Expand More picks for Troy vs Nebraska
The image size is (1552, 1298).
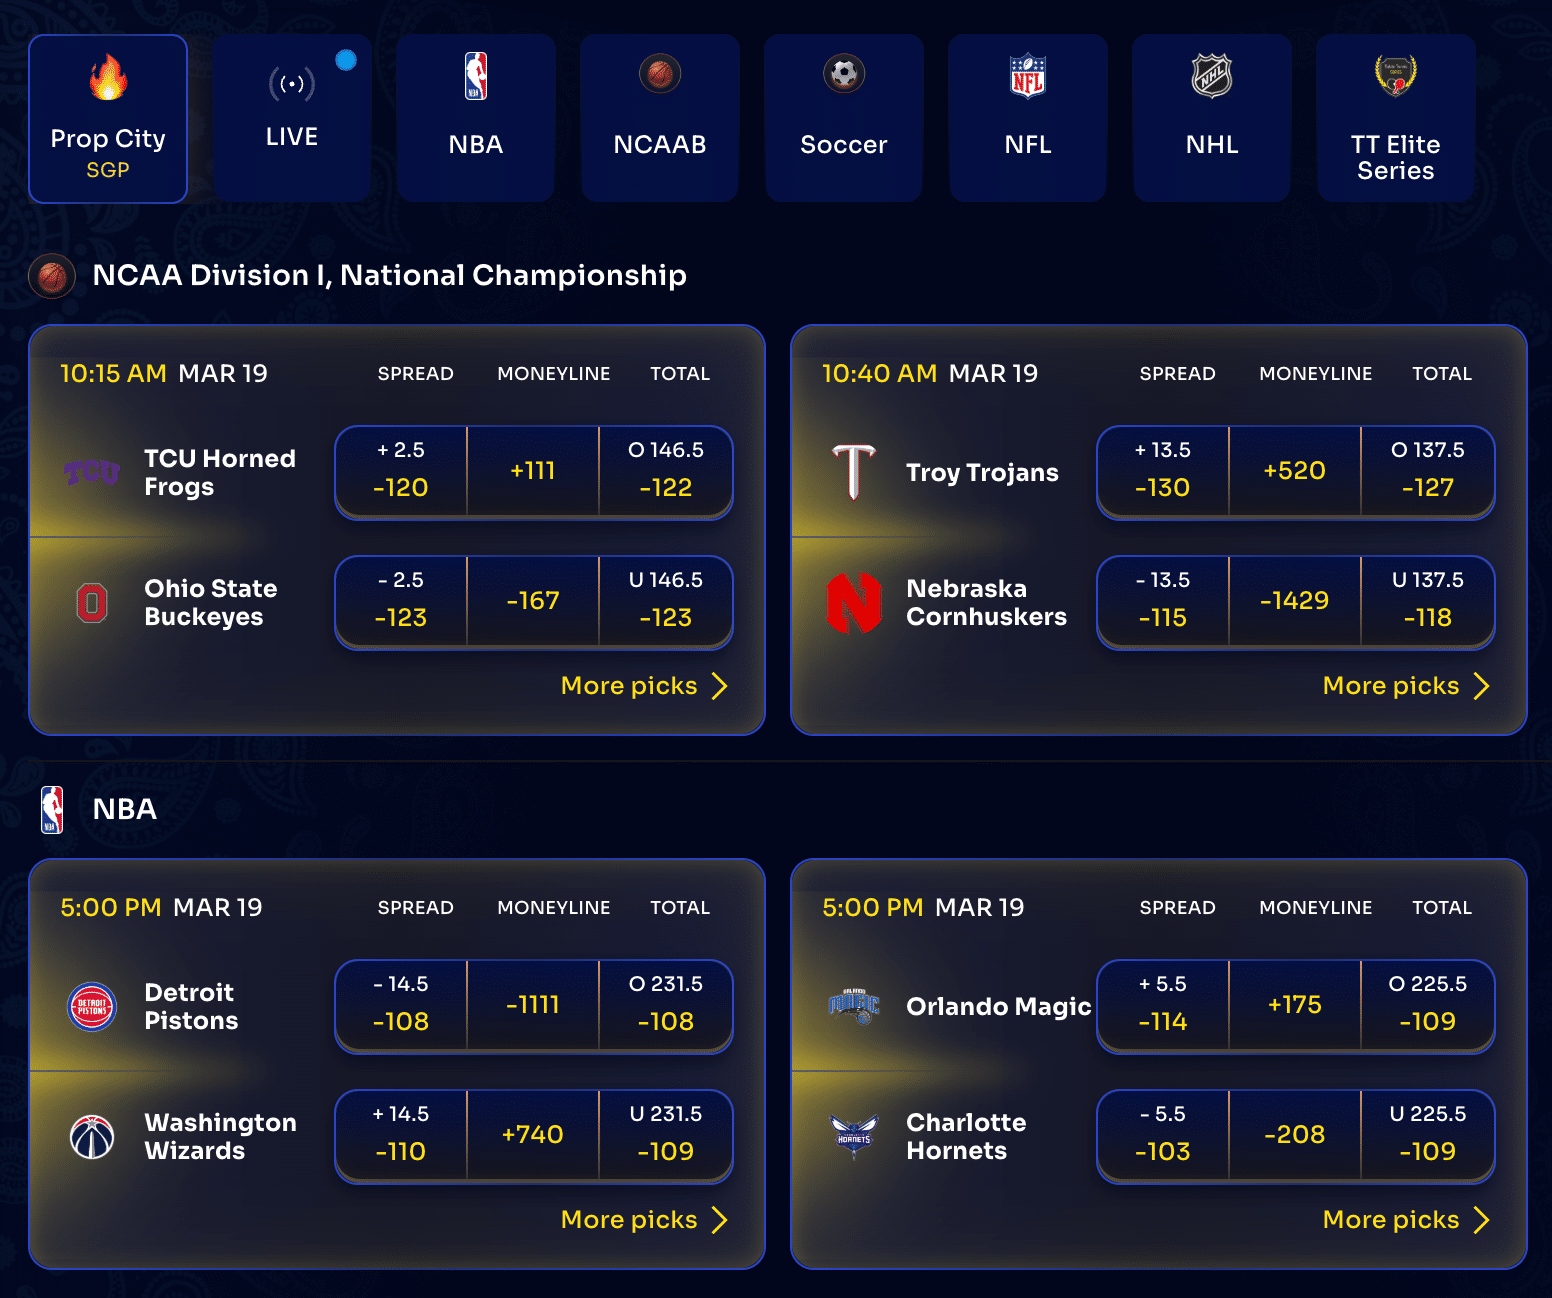click(1406, 686)
